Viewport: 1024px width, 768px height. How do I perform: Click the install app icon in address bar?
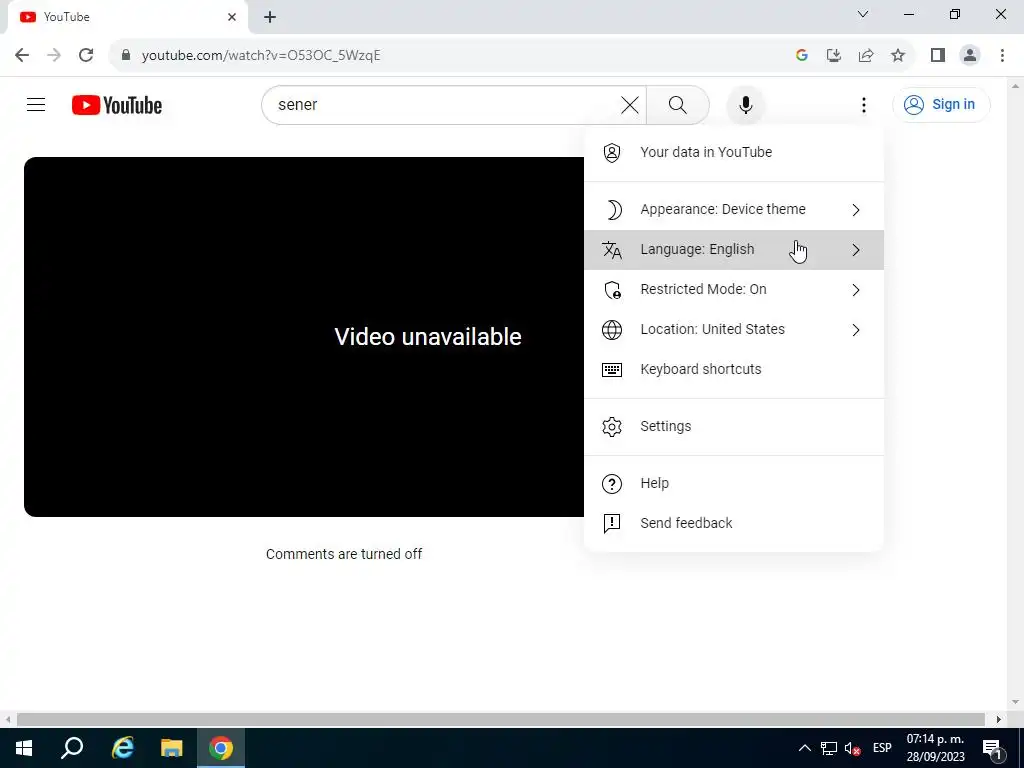pyautogui.click(x=834, y=56)
